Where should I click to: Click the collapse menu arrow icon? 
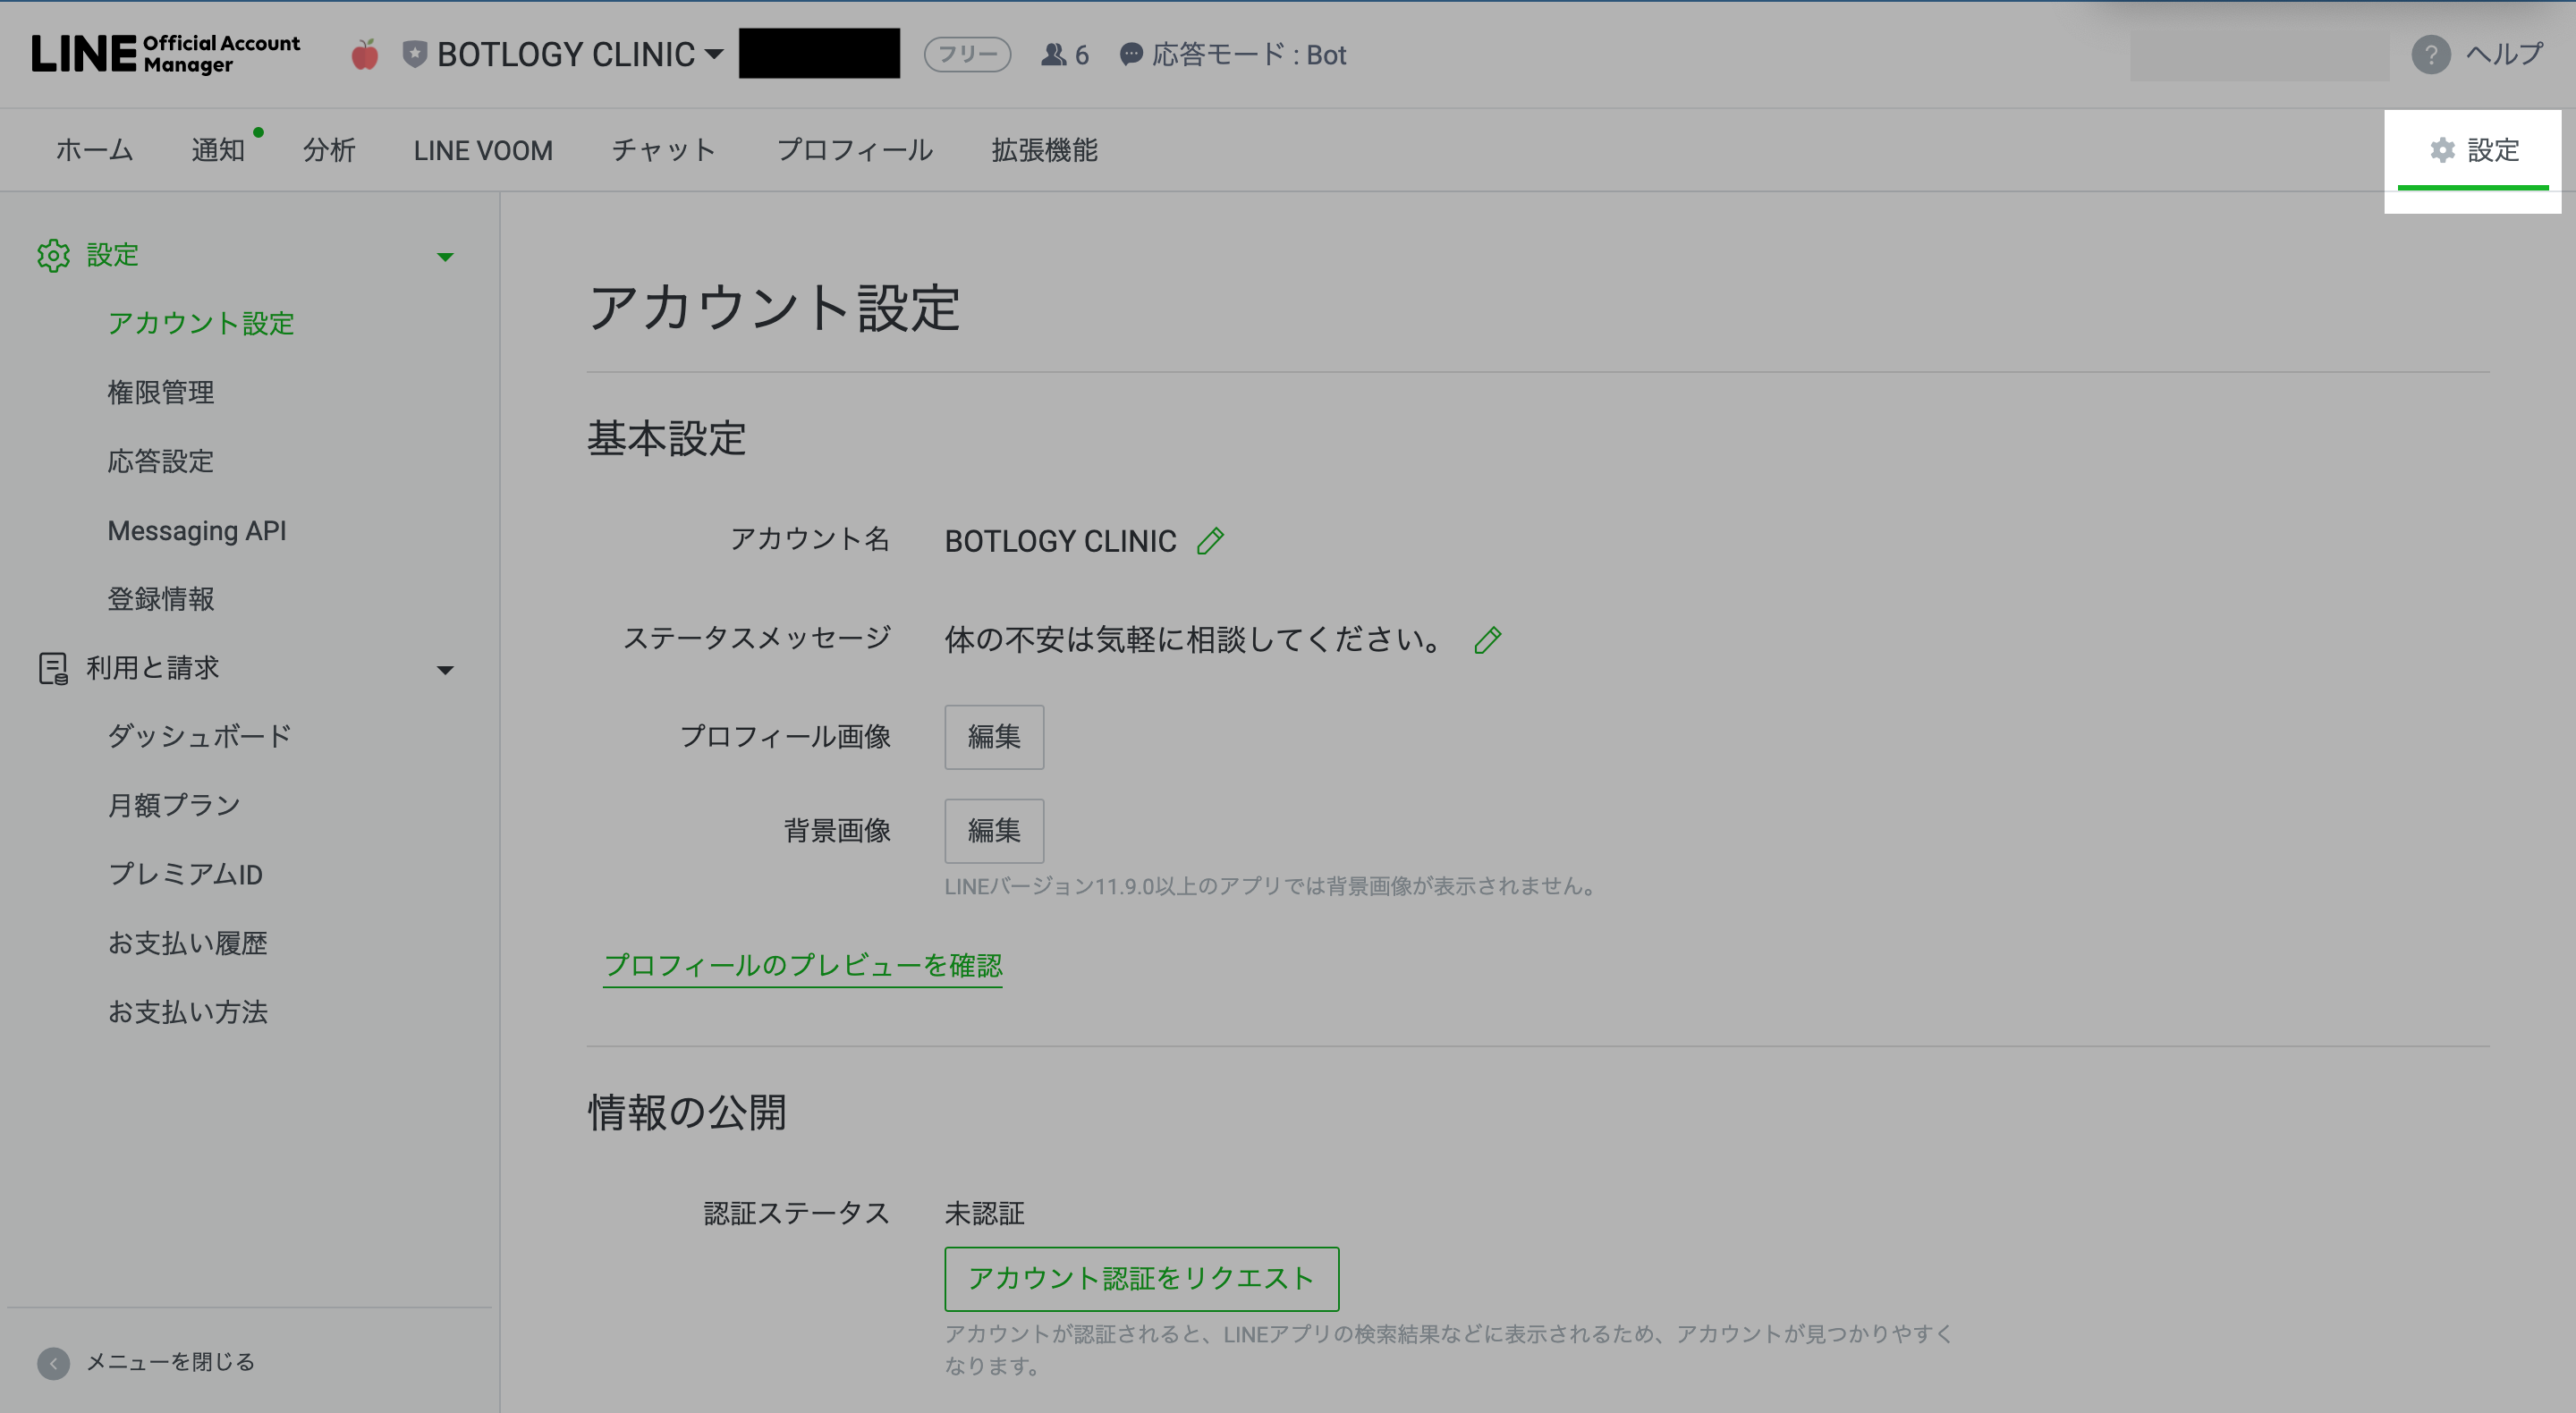pos(53,1362)
